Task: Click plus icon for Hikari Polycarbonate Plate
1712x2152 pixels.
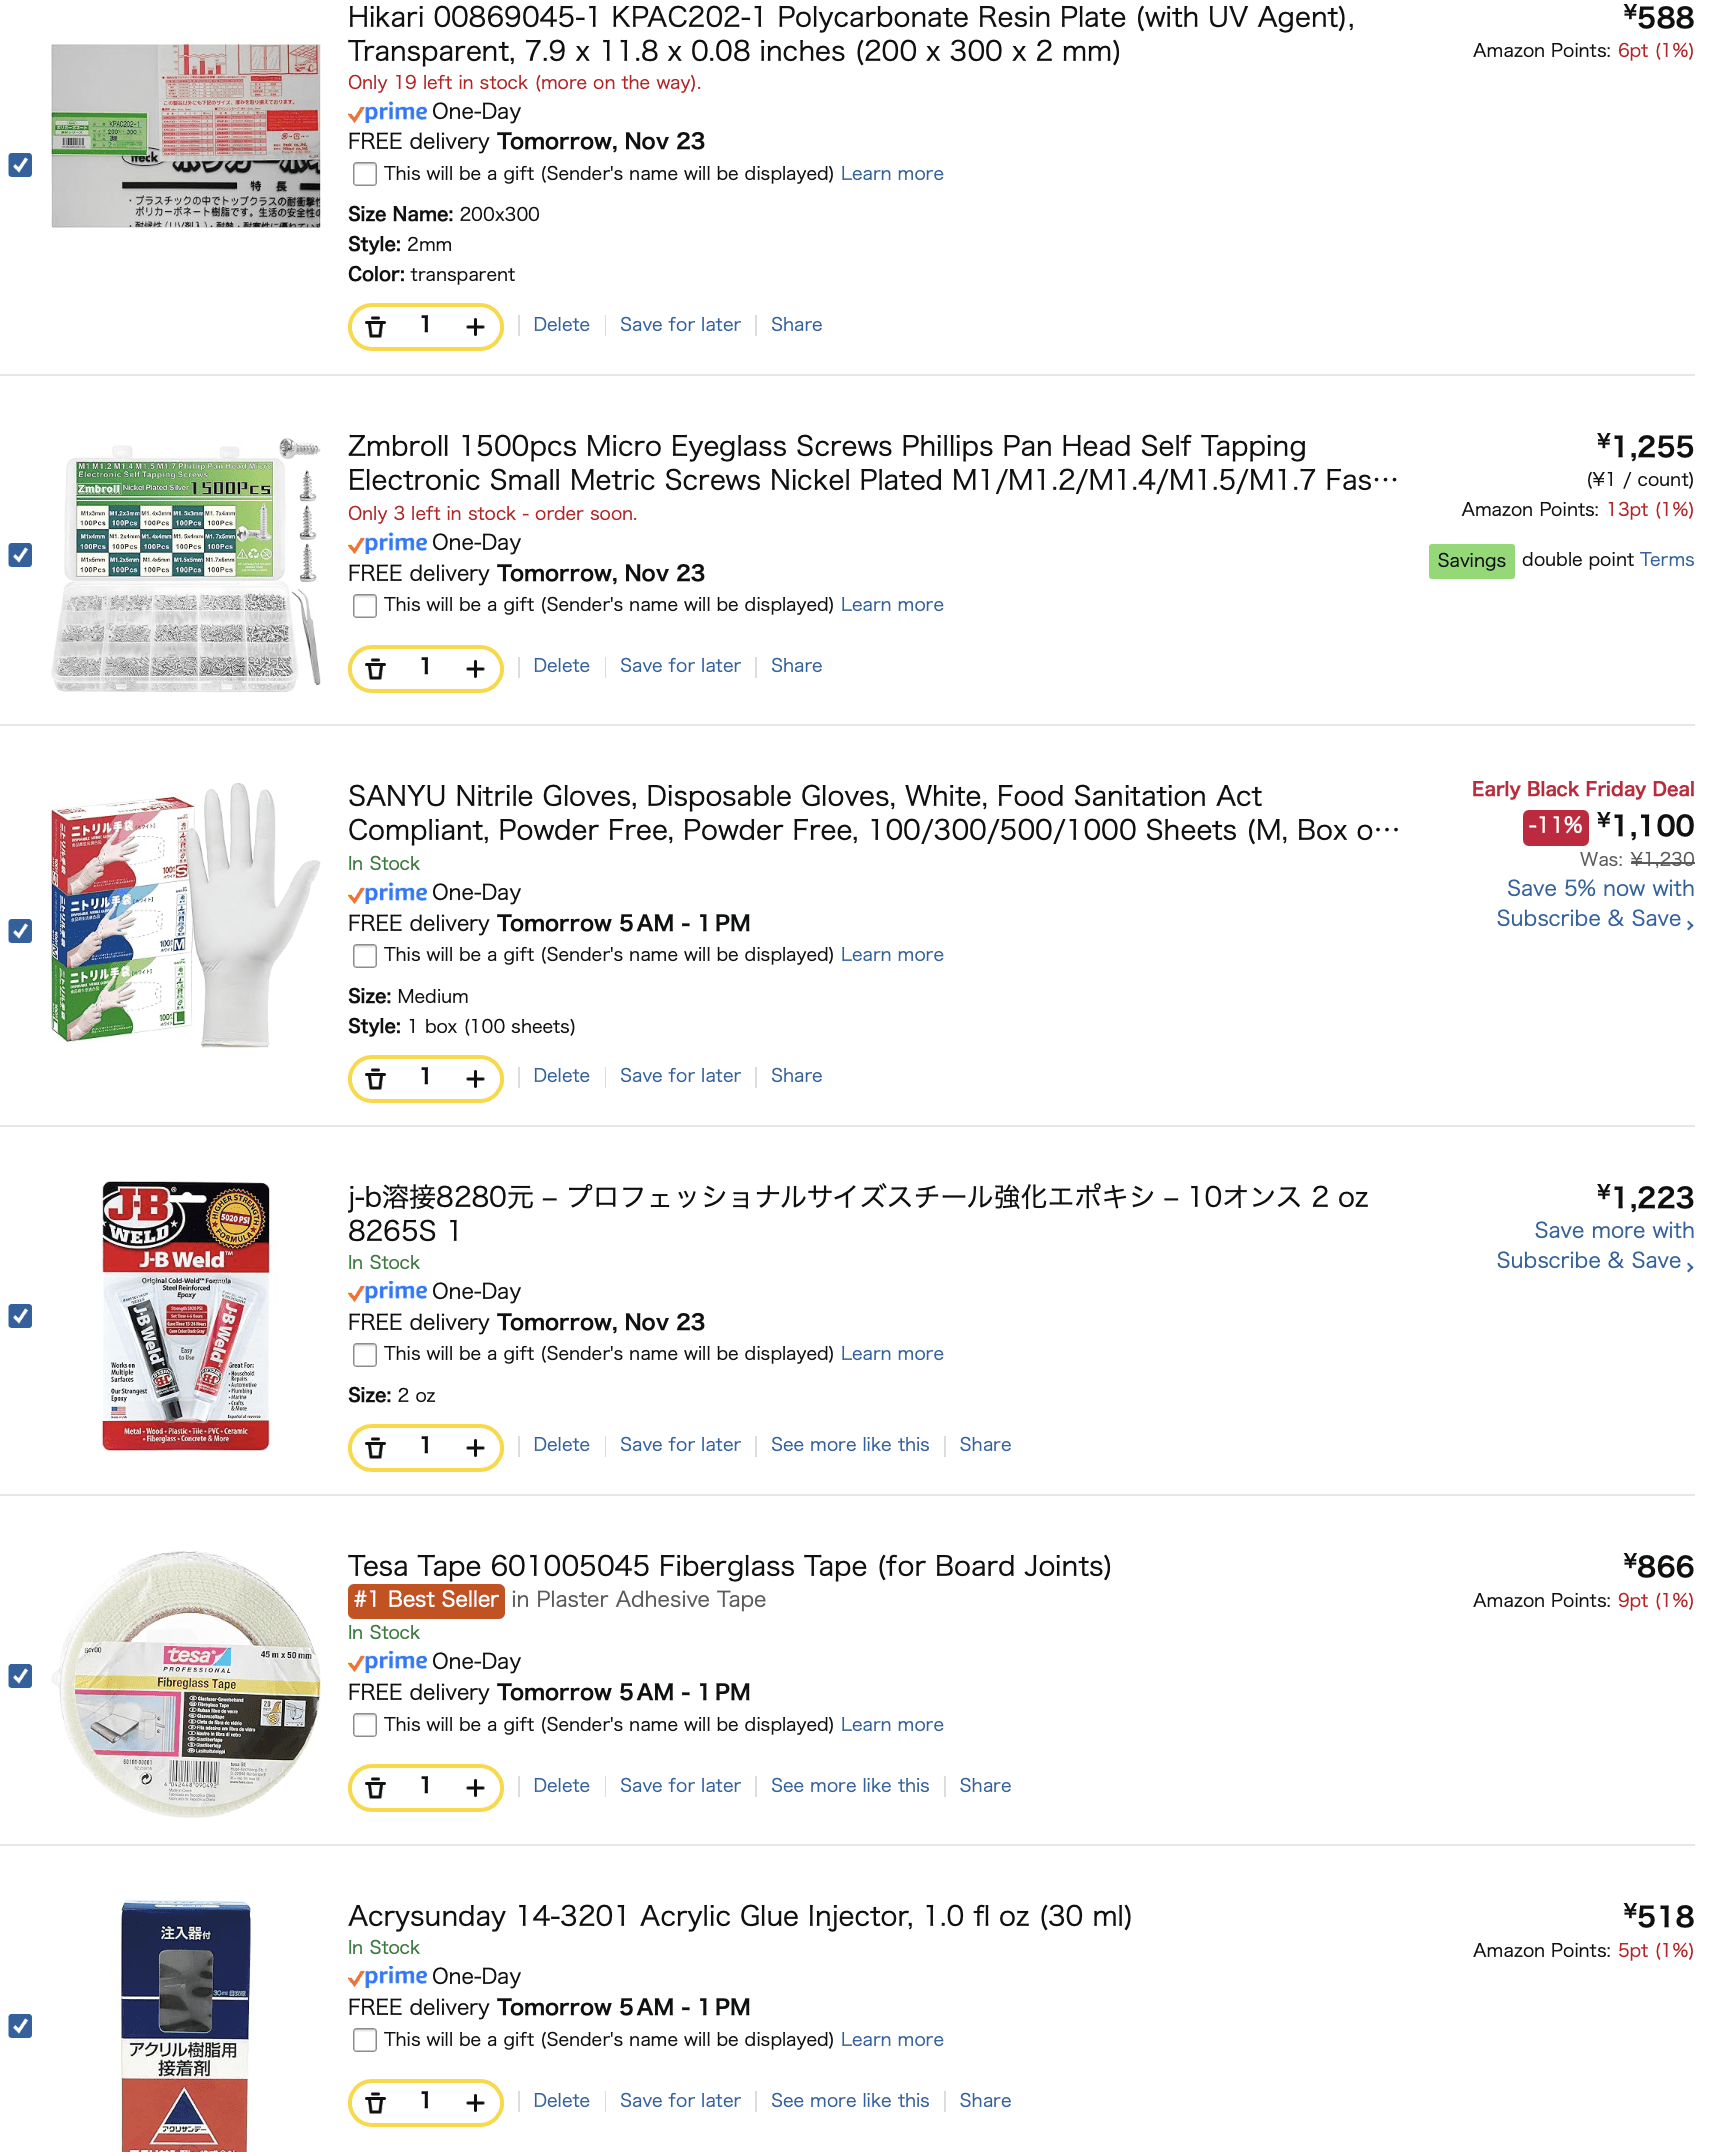Action: tap(475, 327)
